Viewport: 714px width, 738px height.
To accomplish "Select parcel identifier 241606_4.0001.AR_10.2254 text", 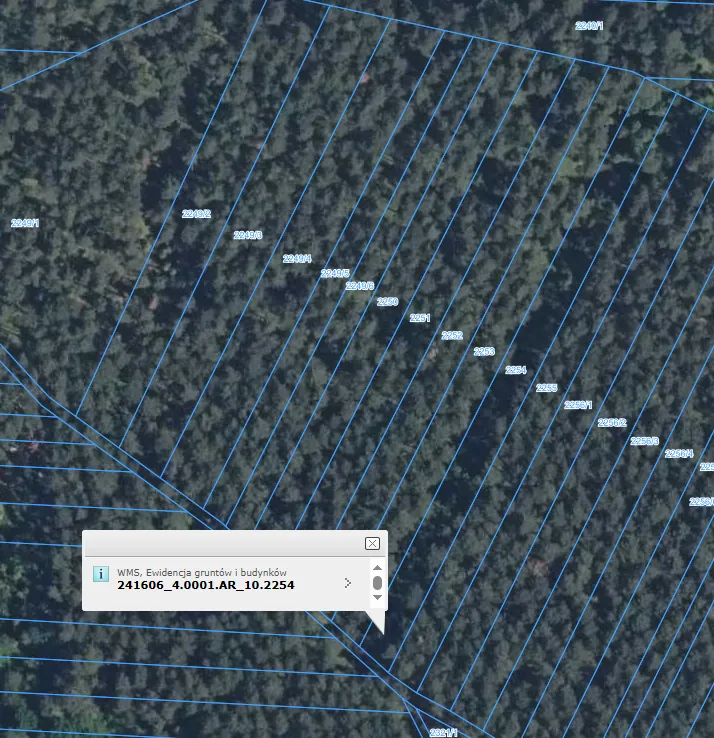I will pos(206,585).
